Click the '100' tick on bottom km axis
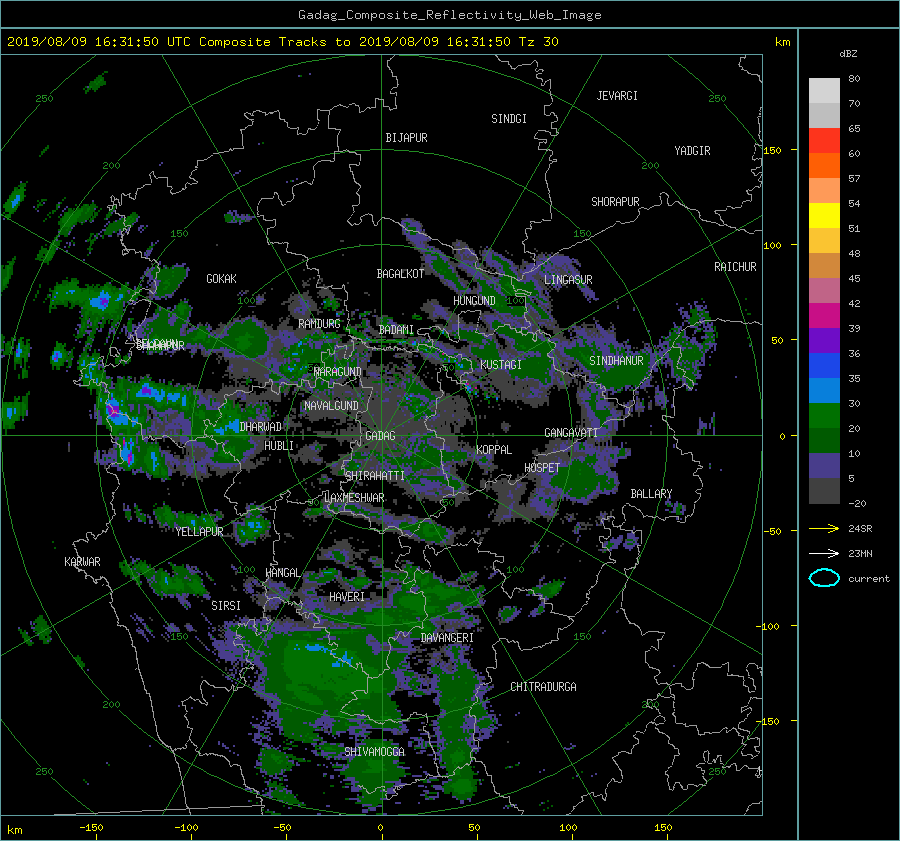900x841 pixels. 568,828
